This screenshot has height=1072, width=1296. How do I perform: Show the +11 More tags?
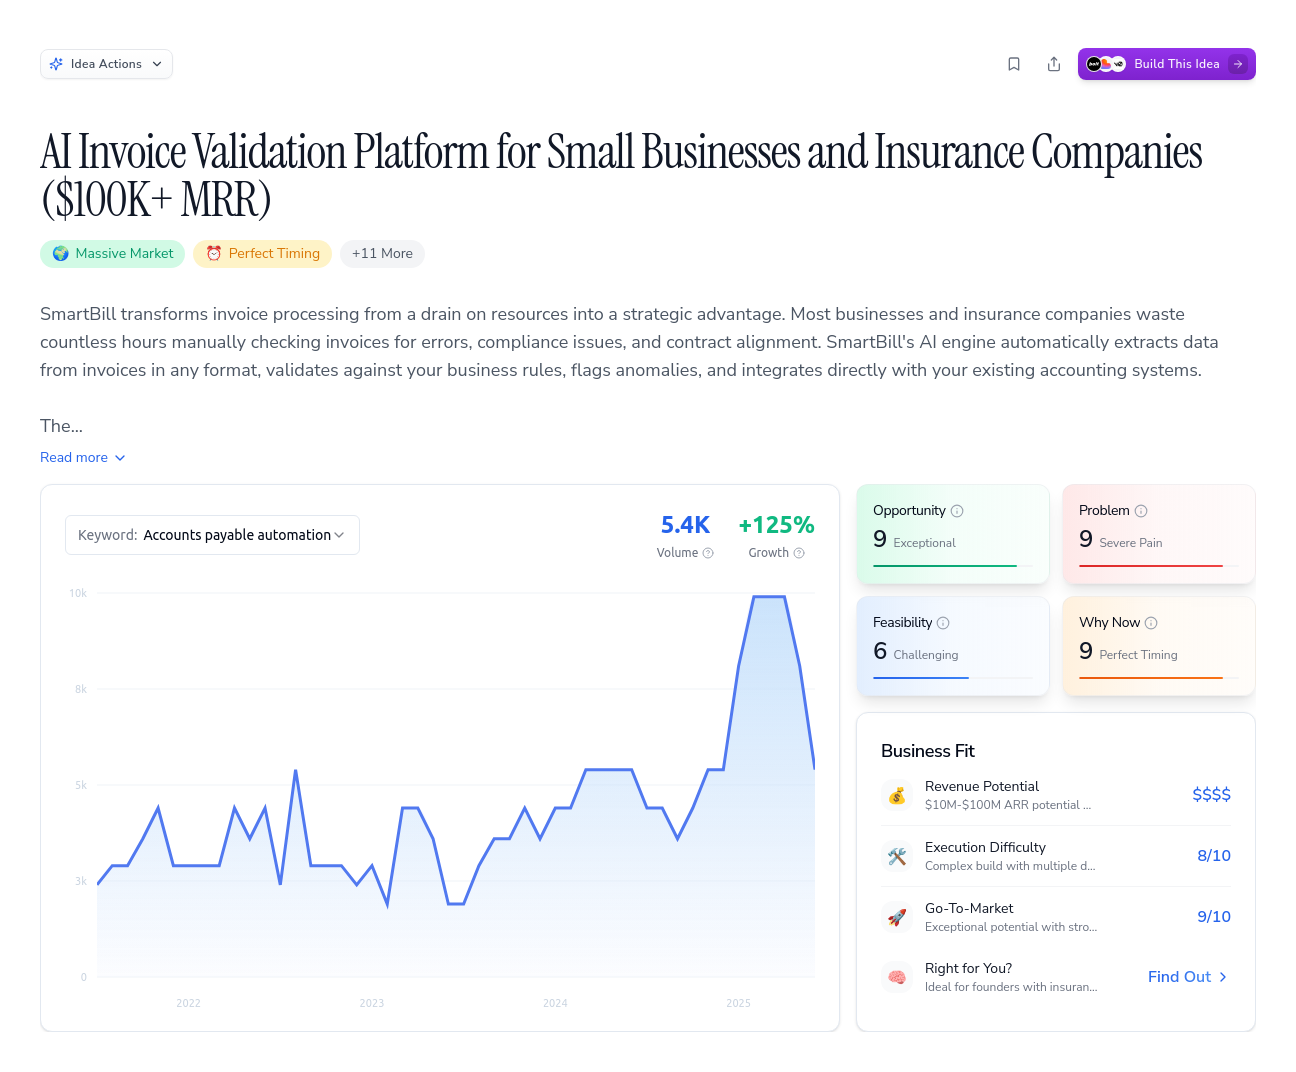pyautogui.click(x=382, y=254)
